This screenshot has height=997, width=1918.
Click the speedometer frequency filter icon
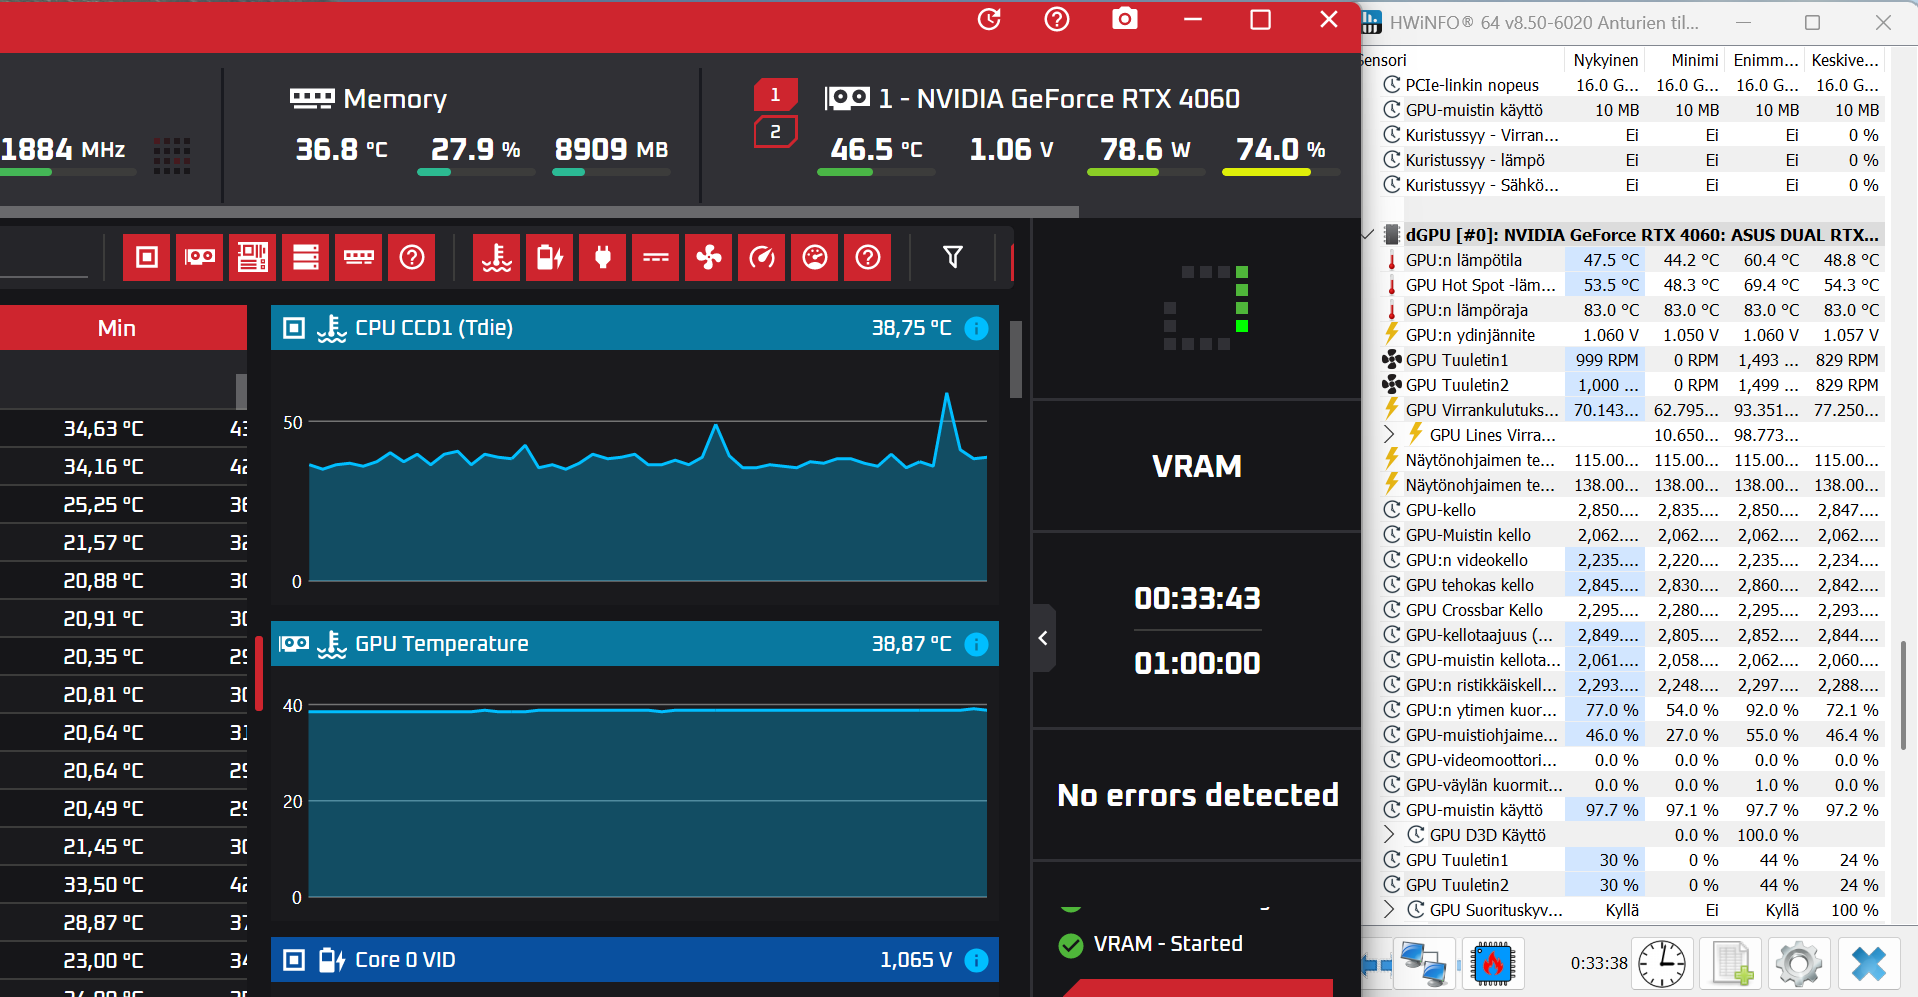762,258
